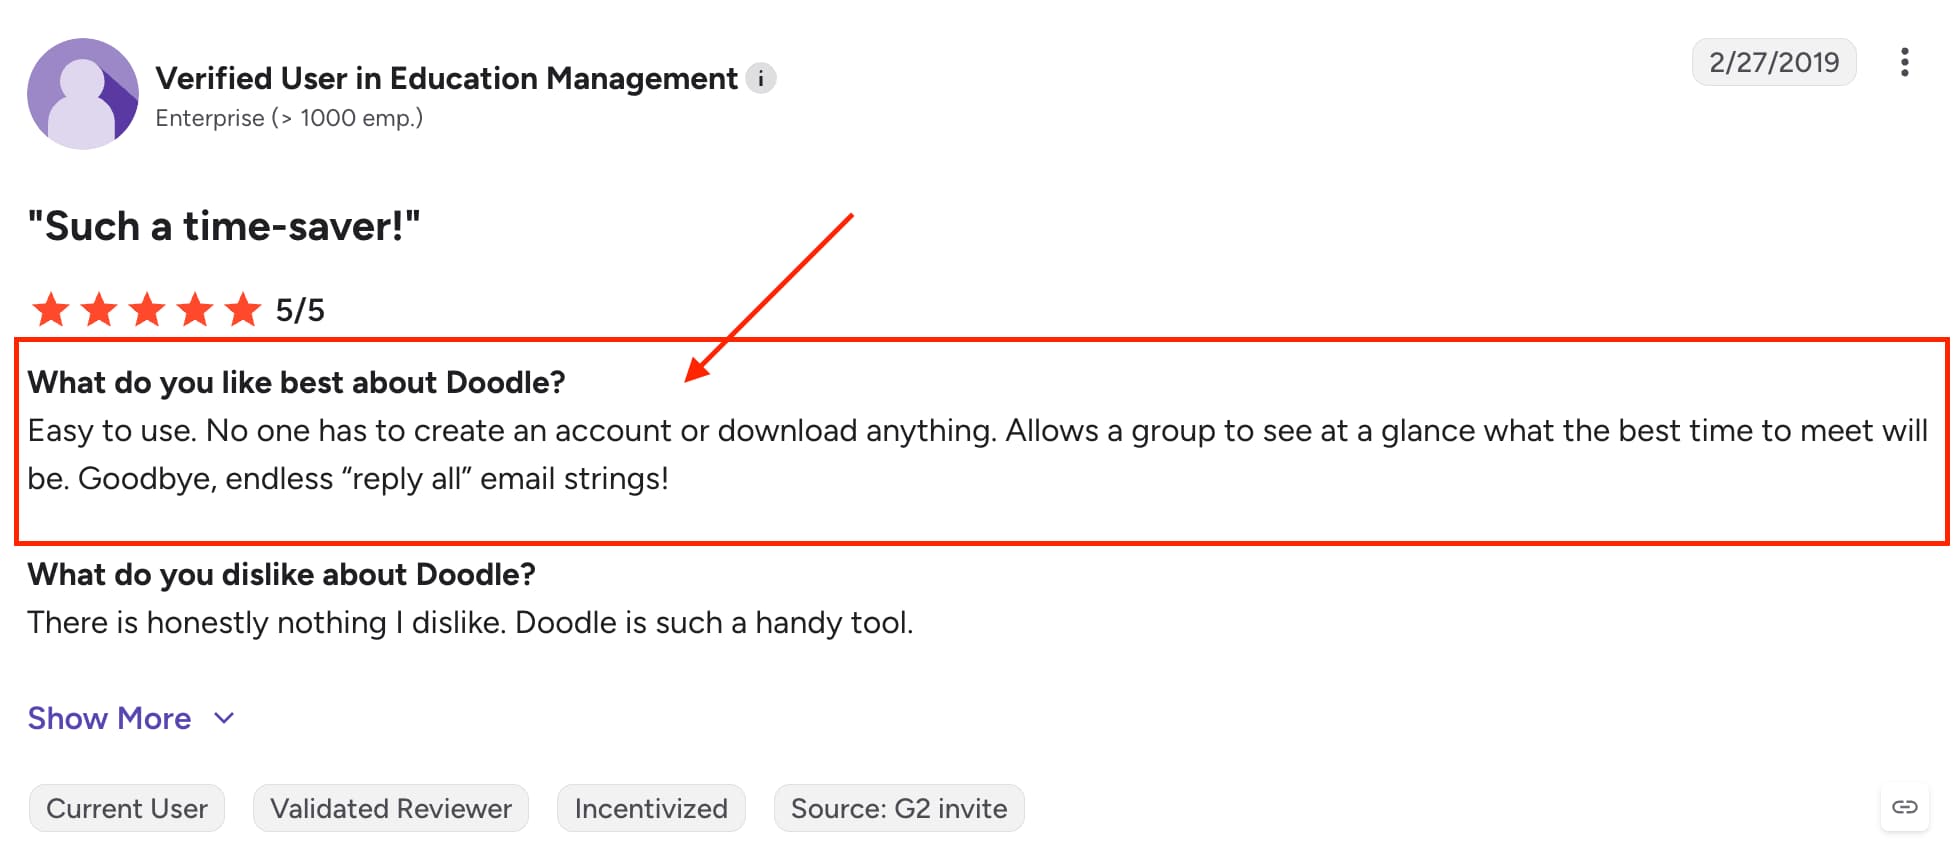Click the Enterprise (> 1000 emp.) label
Image resolution: width=1956 pixels, height=862 pixels.
click(289, 118)
